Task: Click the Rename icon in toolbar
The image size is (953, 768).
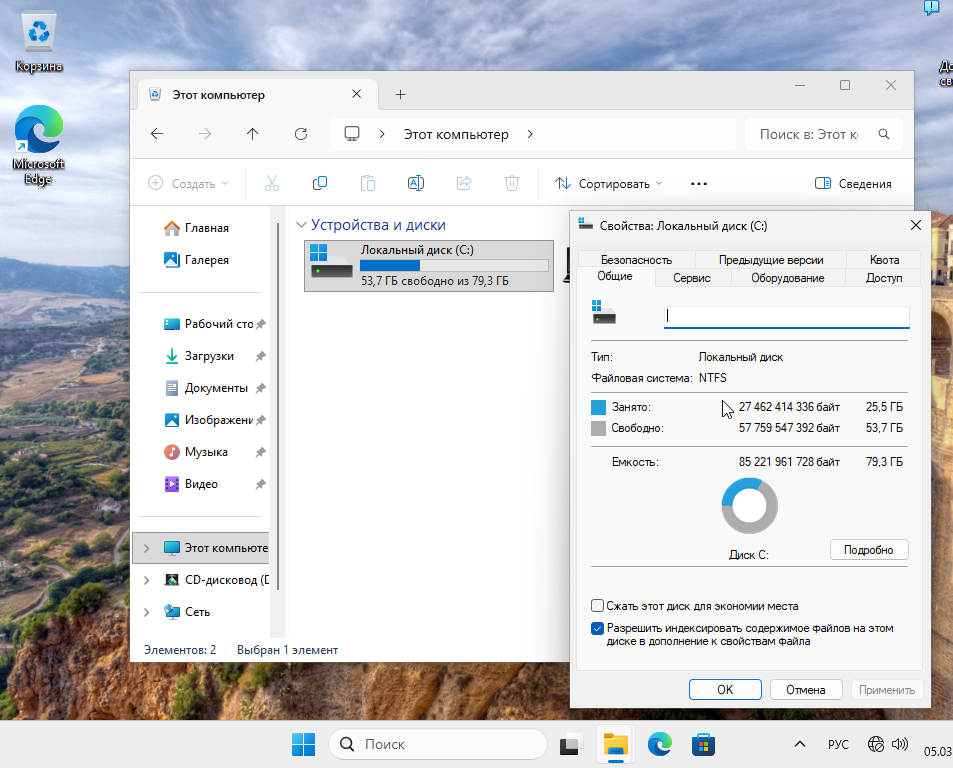Action: pos(416,183)
